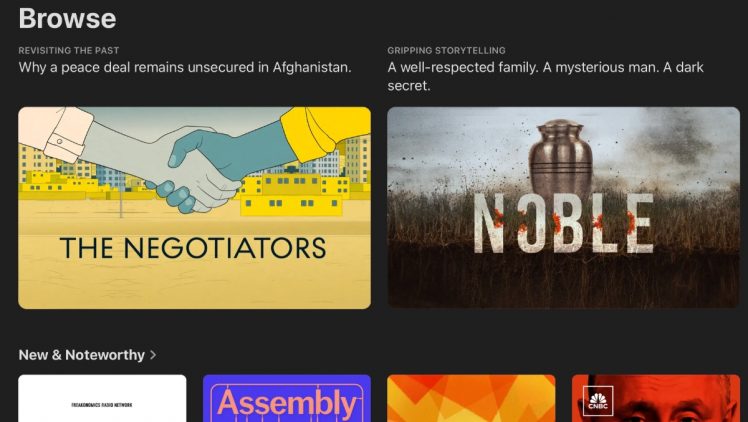
Task: Open The Negotiators featured podcast banner
Action: pos(194,207)
